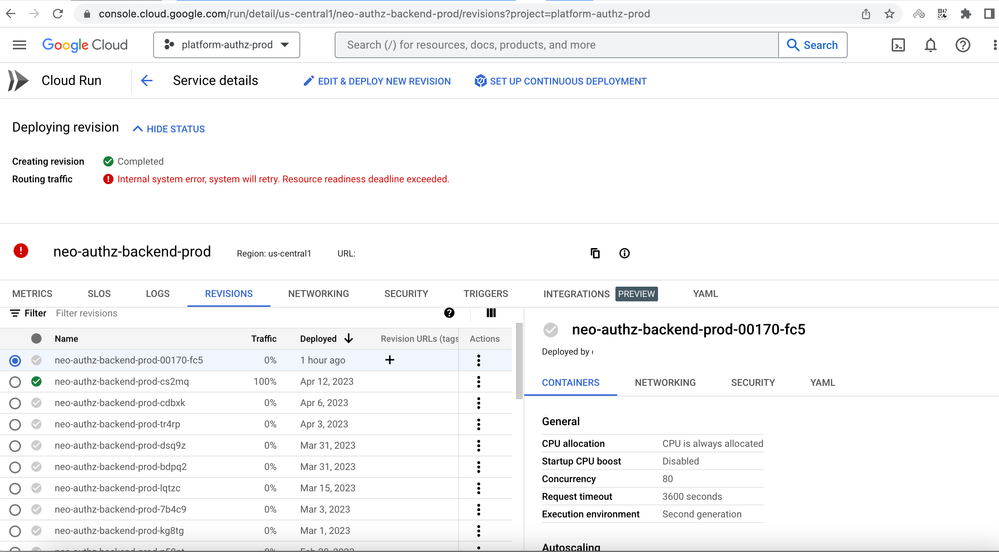The width and height of the screenshot is (999, 552).
Task: Open revision panel YAML tab
Action: point(823,382)
